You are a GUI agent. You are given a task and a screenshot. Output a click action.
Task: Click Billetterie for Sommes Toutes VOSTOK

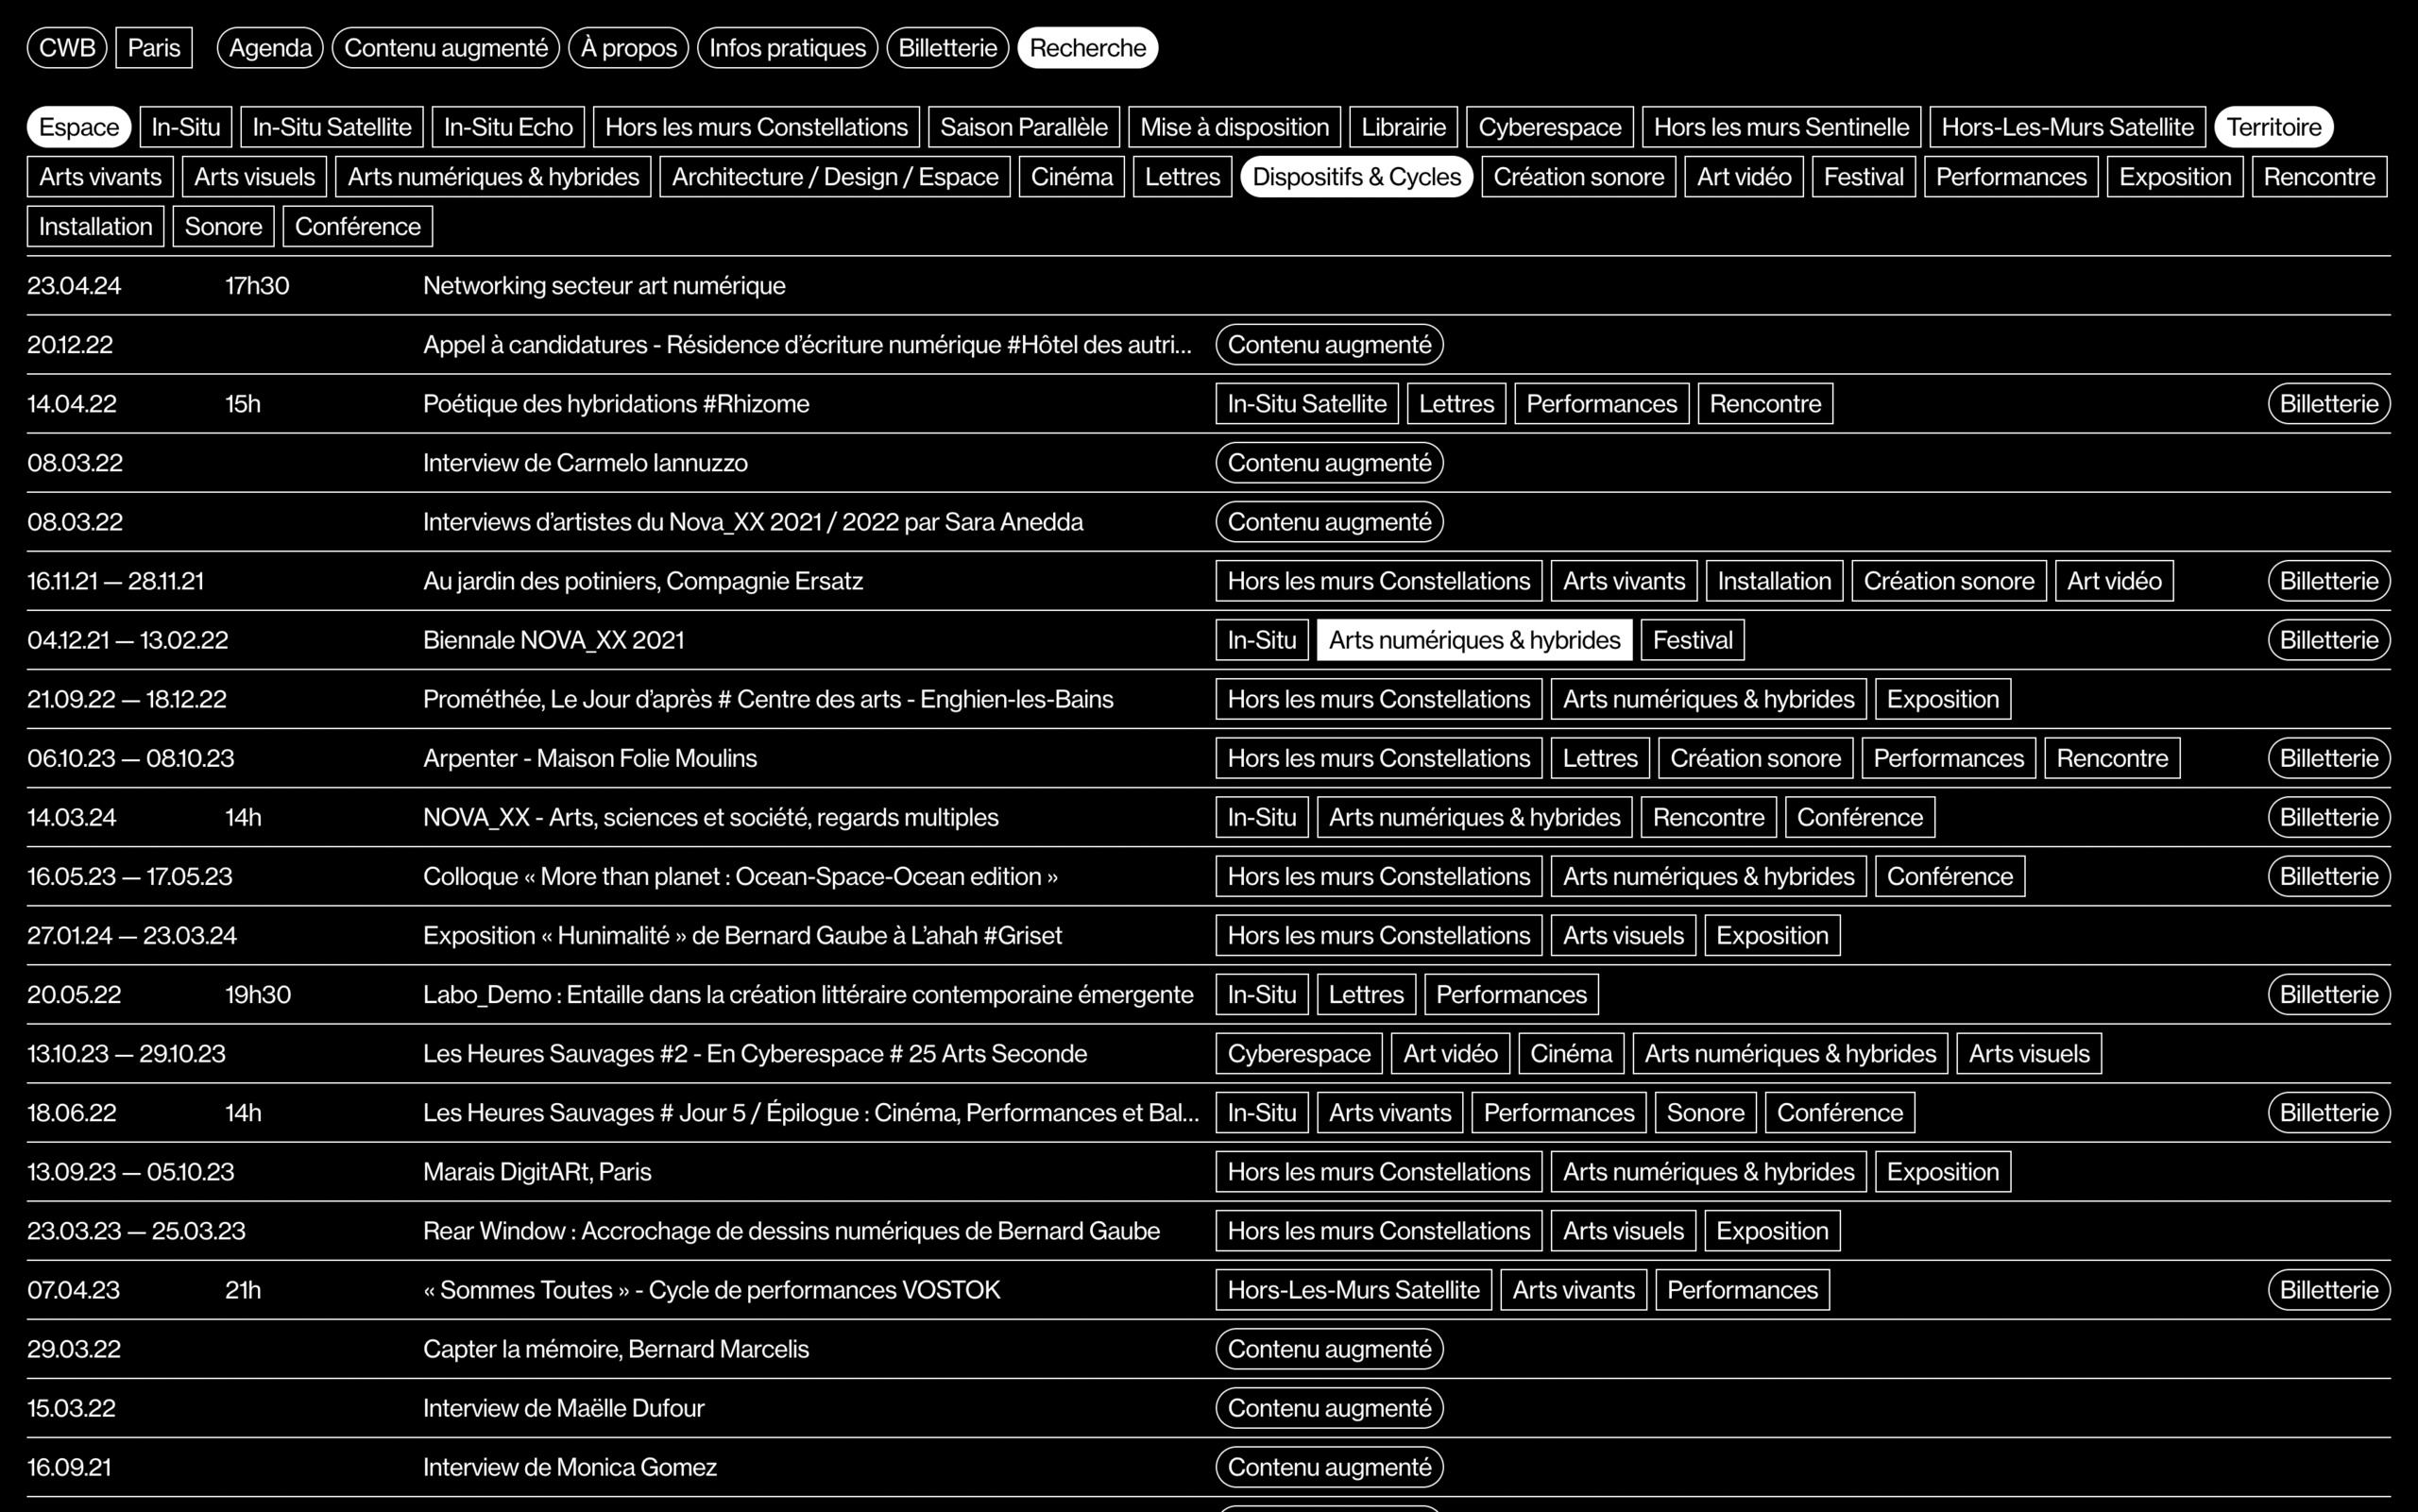[2328, 1290]
